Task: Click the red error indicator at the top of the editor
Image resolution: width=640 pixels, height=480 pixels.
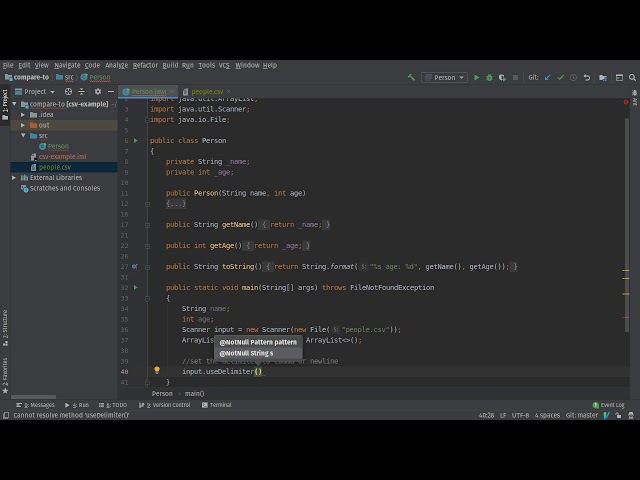Action: [626, 102]
